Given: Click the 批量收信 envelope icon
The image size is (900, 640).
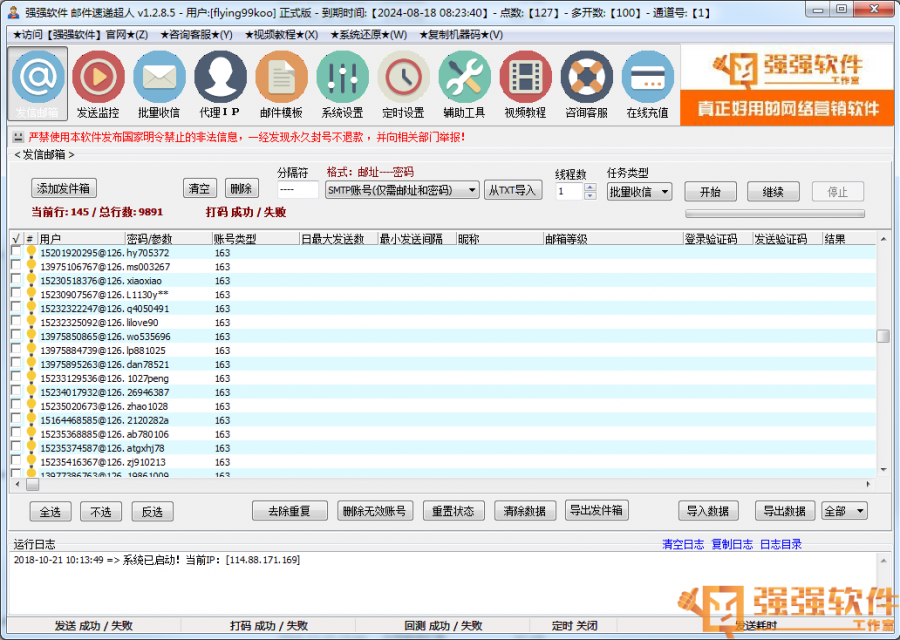Looking at the screenshot, I should [159, 78].
